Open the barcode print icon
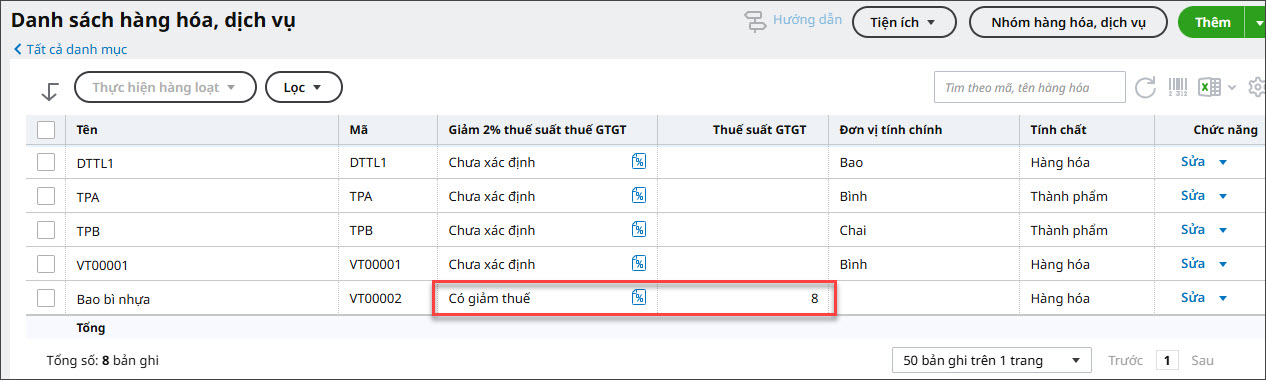This screenshot has width=1266, height=380. click(x=1179, y=87)
